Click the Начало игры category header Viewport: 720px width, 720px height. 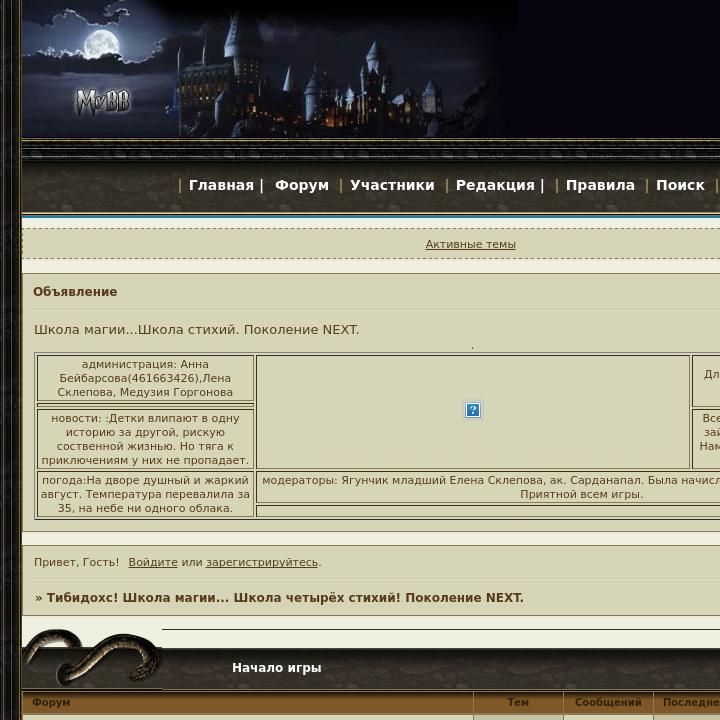point(276,668)
